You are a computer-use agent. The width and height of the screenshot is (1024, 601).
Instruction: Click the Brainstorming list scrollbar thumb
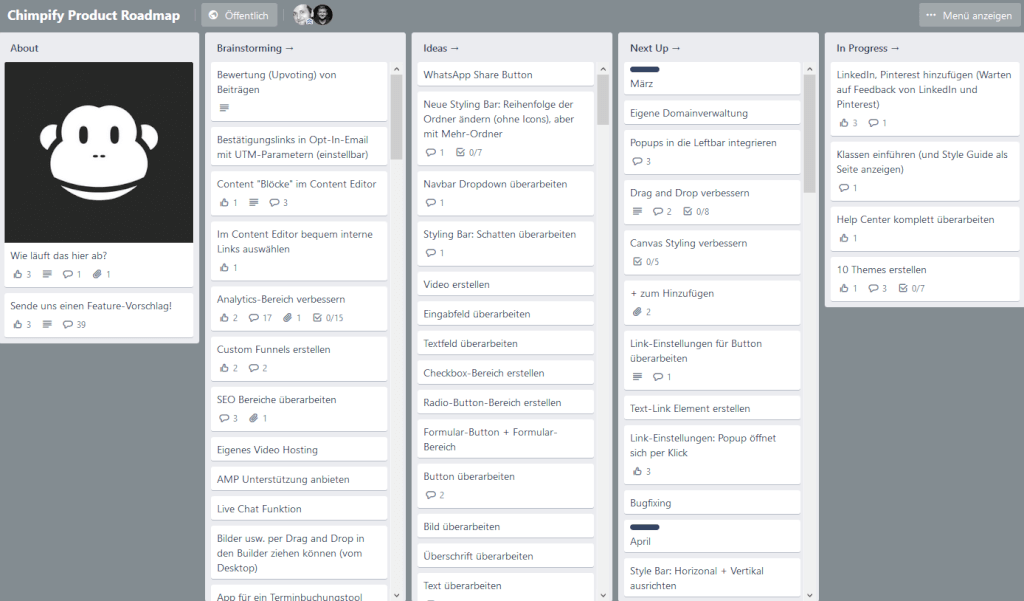396,117
